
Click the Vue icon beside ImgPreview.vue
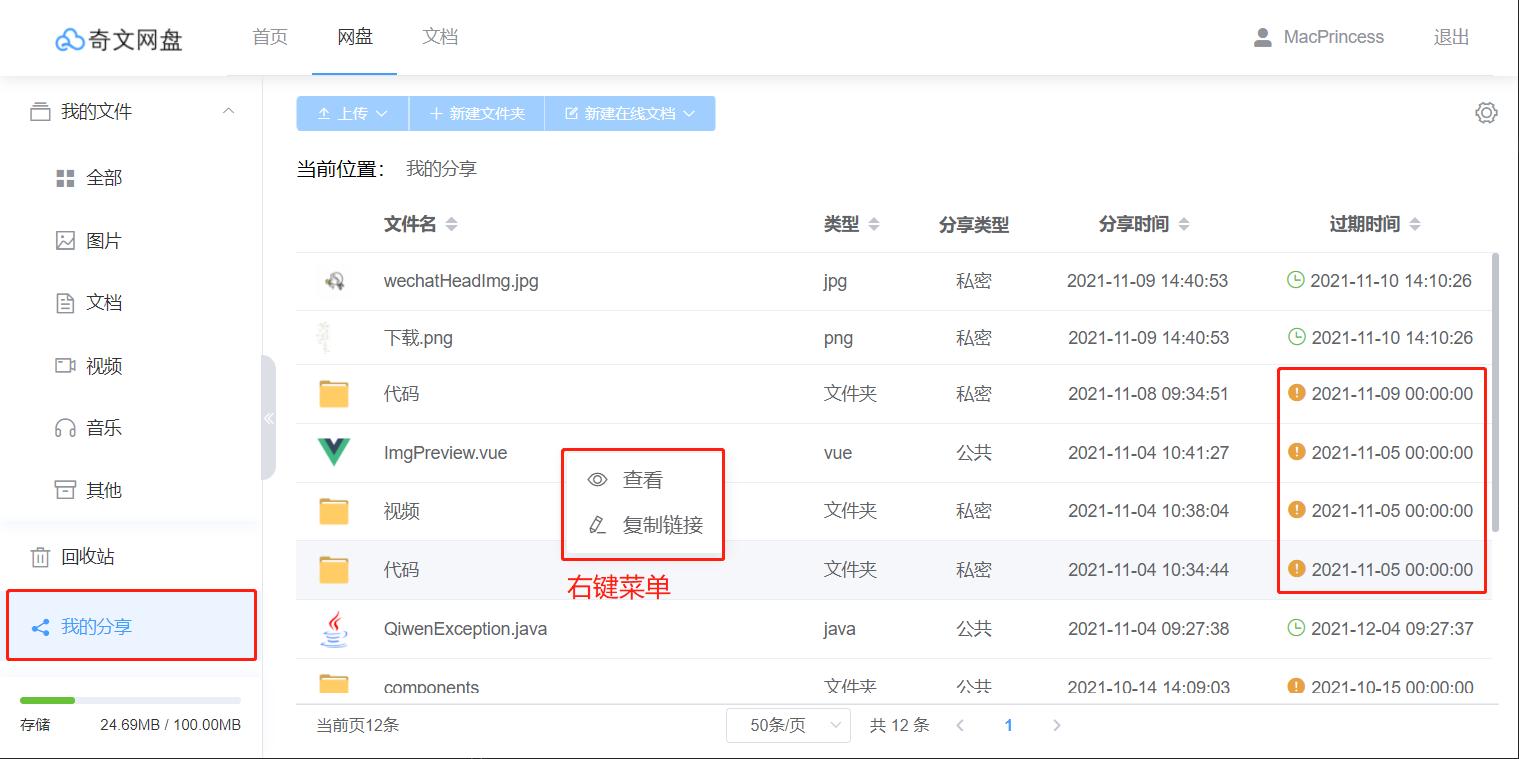pos(334,452)
